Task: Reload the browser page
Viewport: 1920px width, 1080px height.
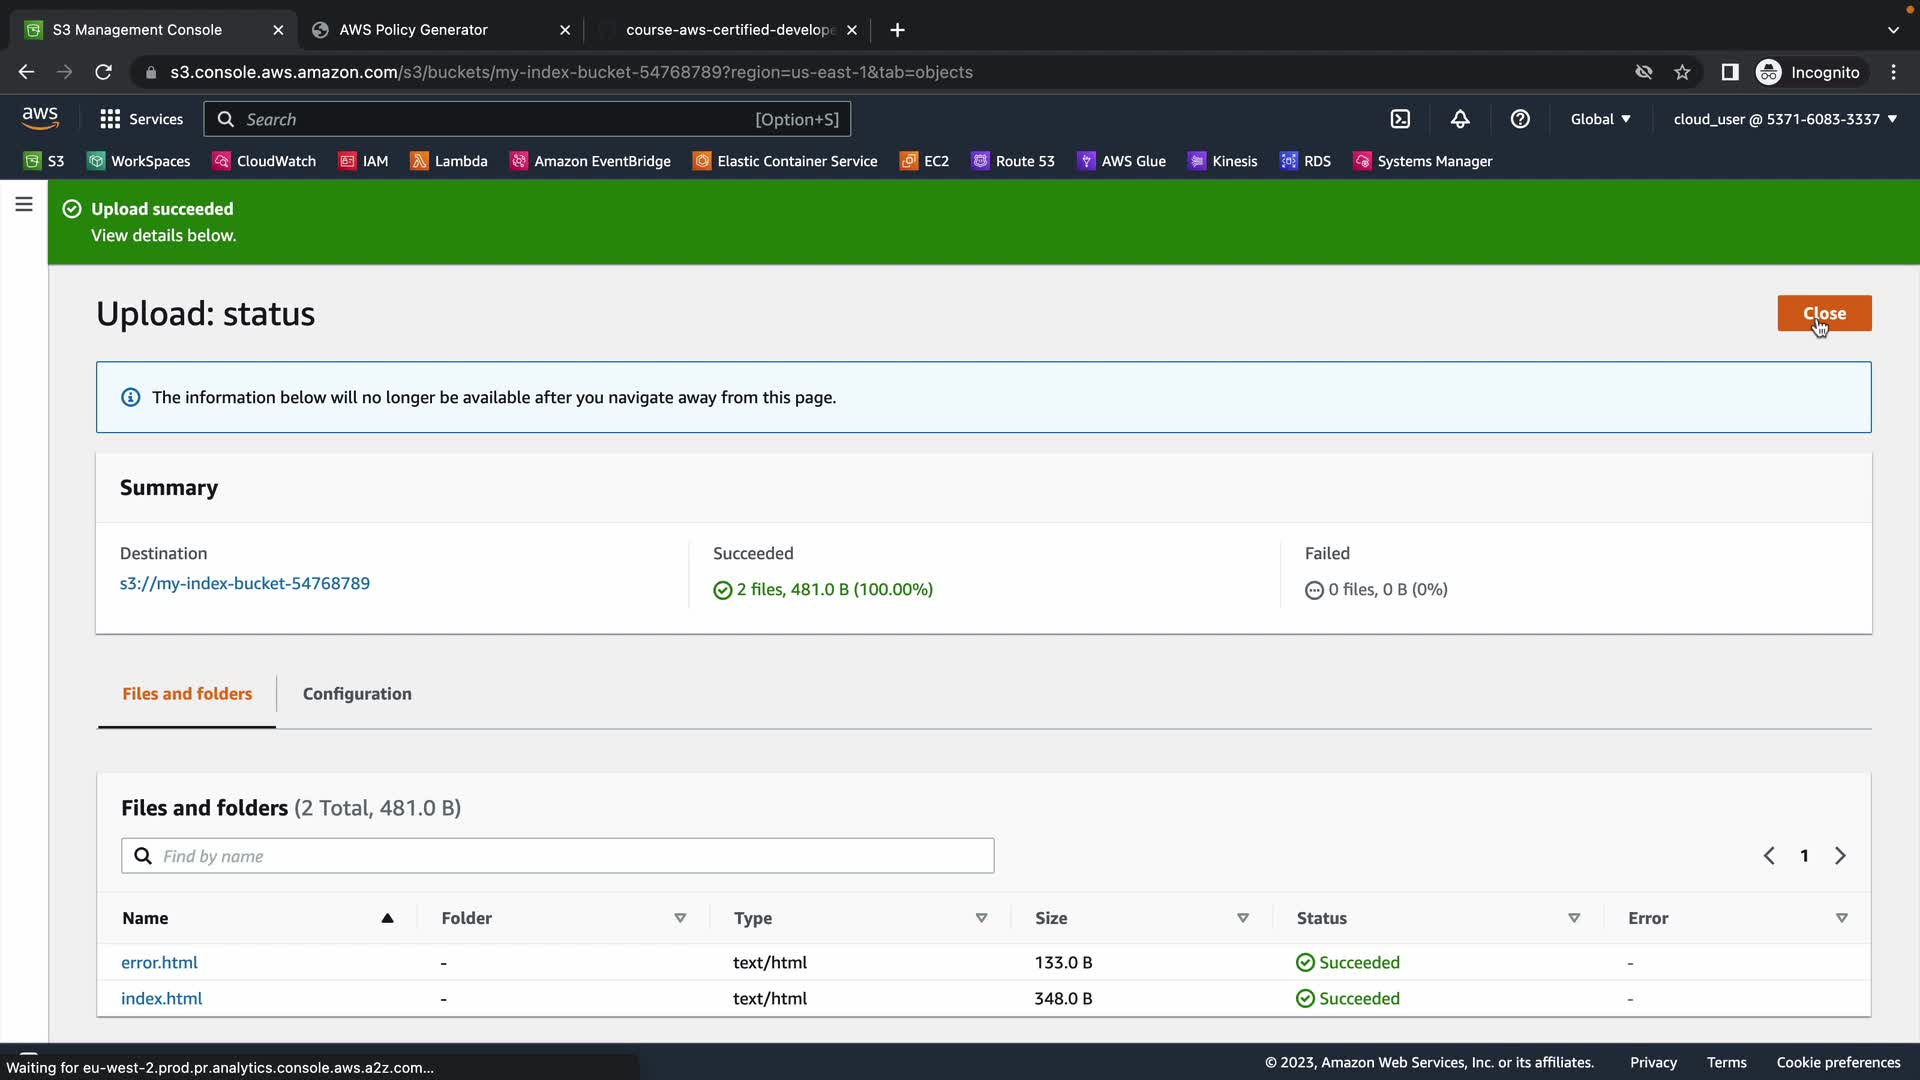Action: [103, 72]
